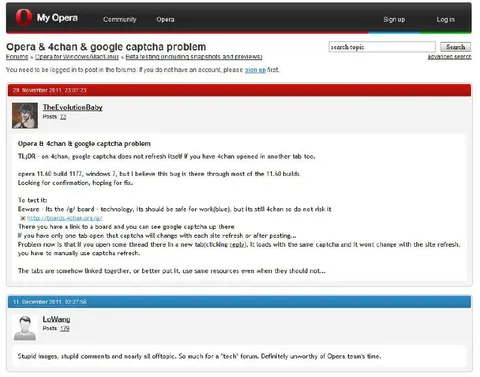Screen dimensions: 480x377
Task: Click LoWang's default avatar
Action: coord(25,328)
